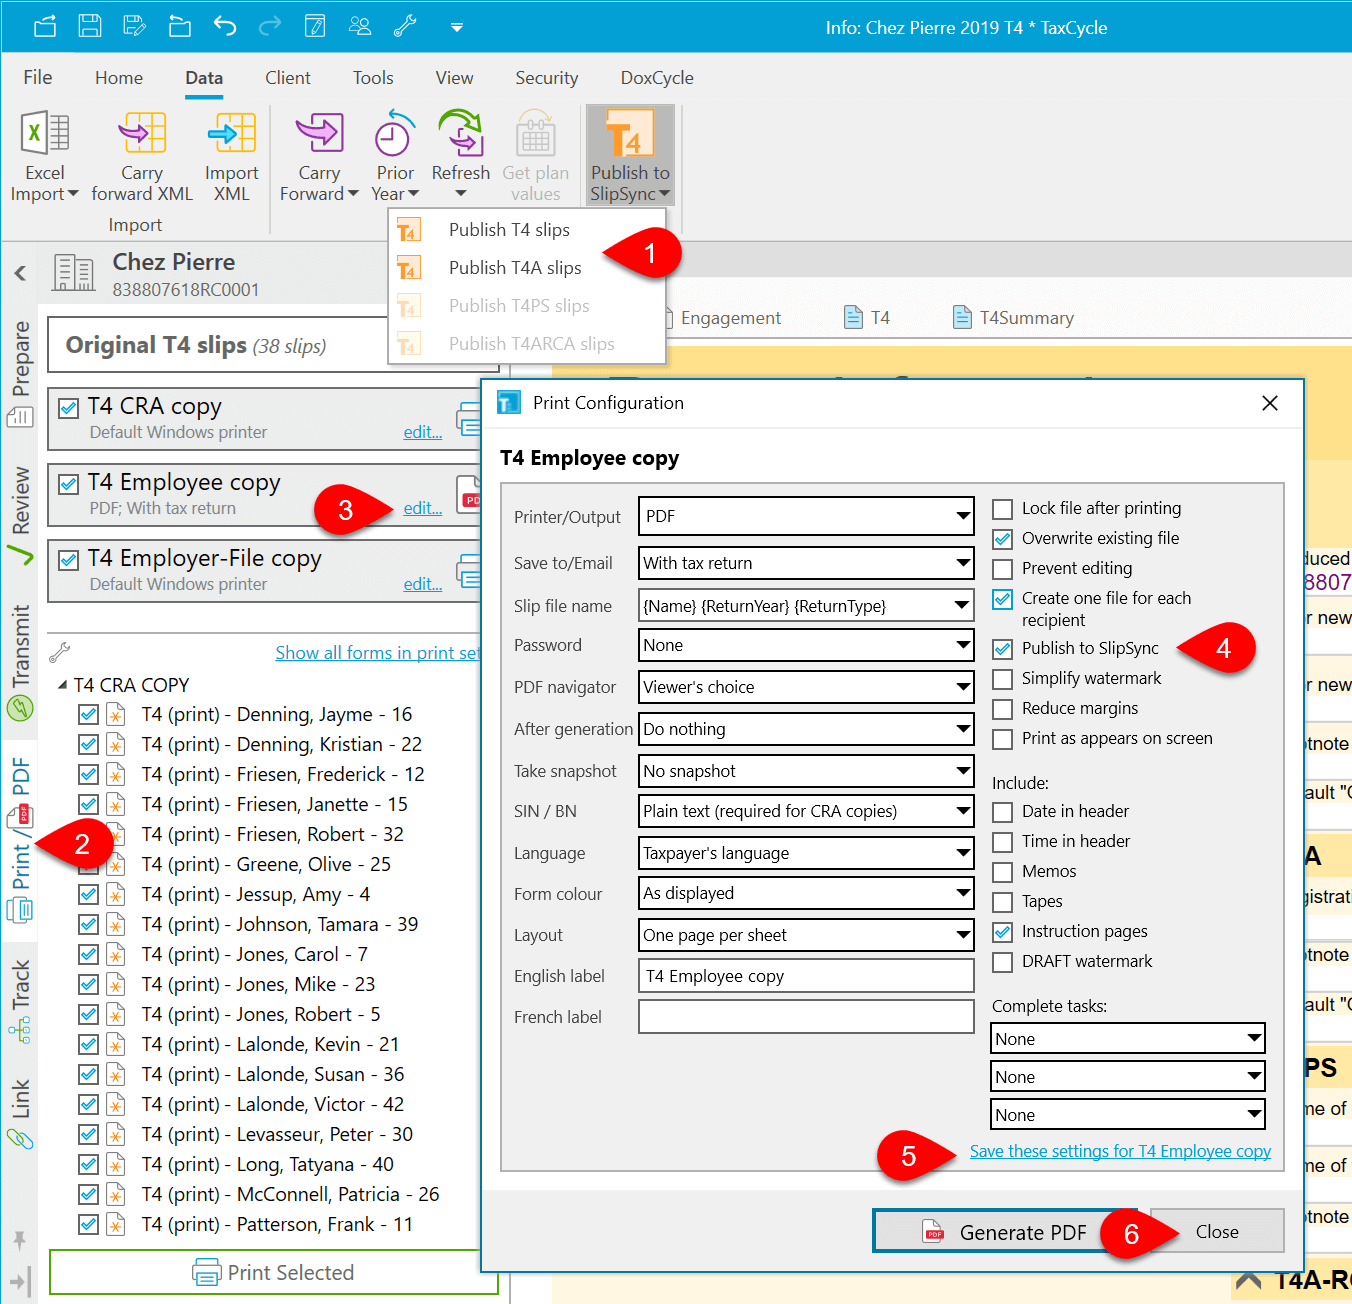The image size is (1352, 1304).
Task: Switch to the Tools ribbon tab
Action: 373,77
